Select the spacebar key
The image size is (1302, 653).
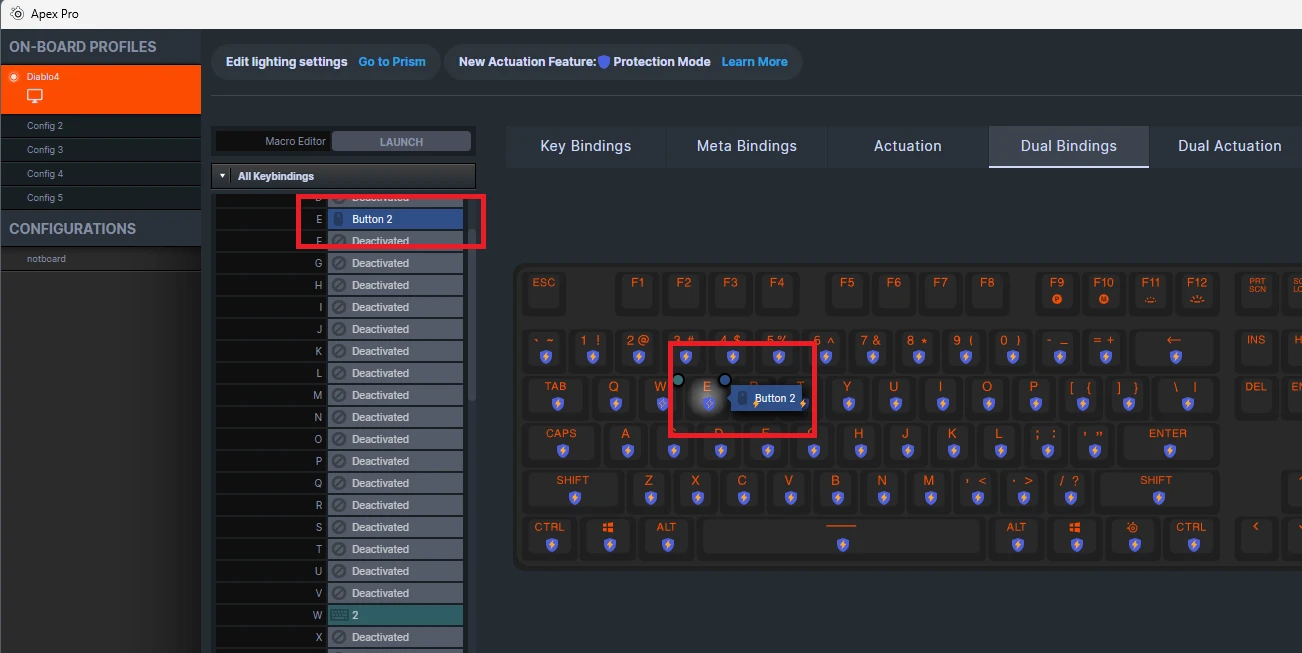pos(841,537)
